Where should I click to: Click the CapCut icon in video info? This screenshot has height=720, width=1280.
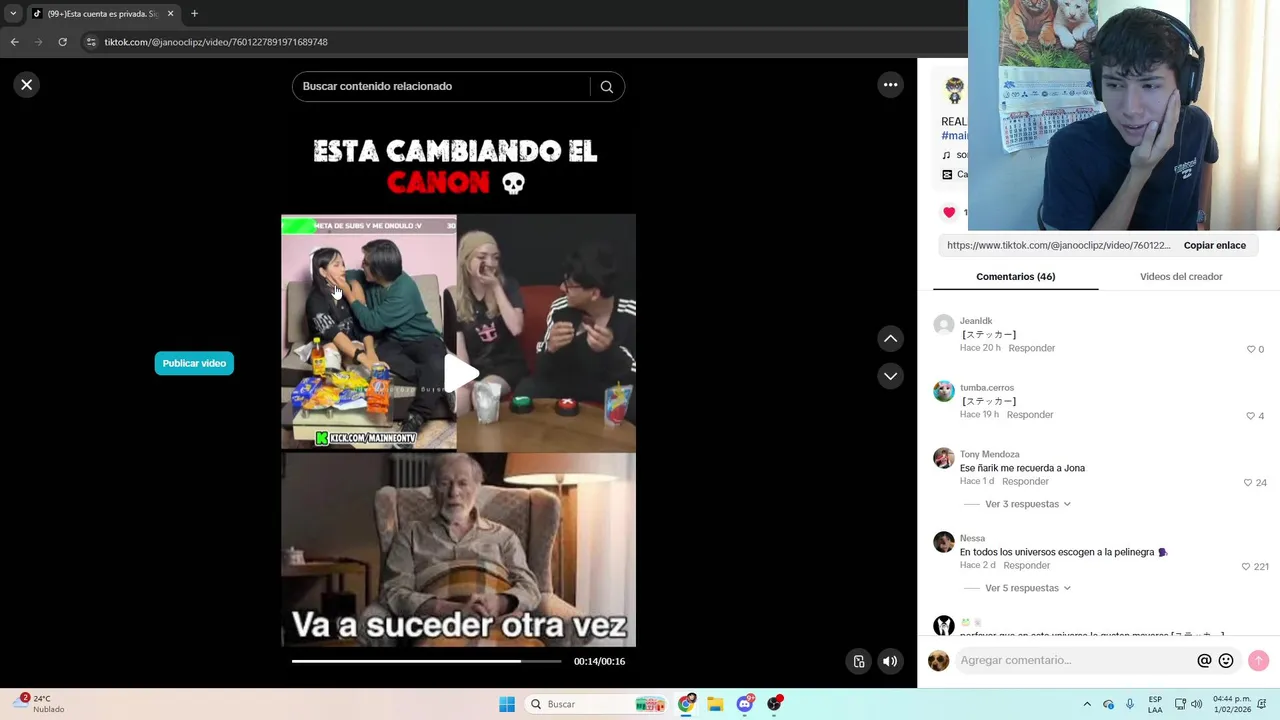(x=947, y=174)
